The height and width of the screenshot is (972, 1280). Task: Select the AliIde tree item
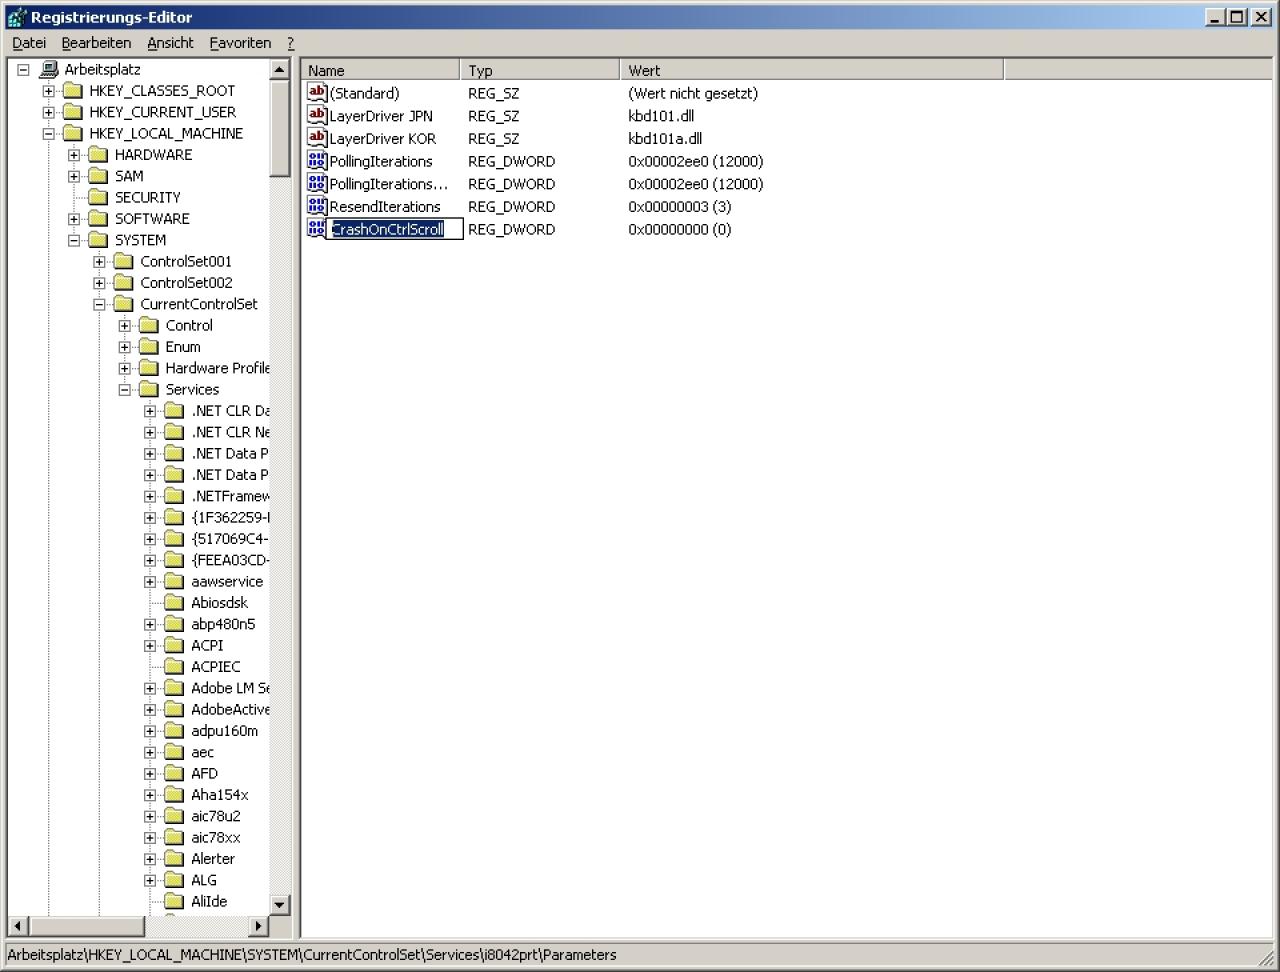[209, 902]
